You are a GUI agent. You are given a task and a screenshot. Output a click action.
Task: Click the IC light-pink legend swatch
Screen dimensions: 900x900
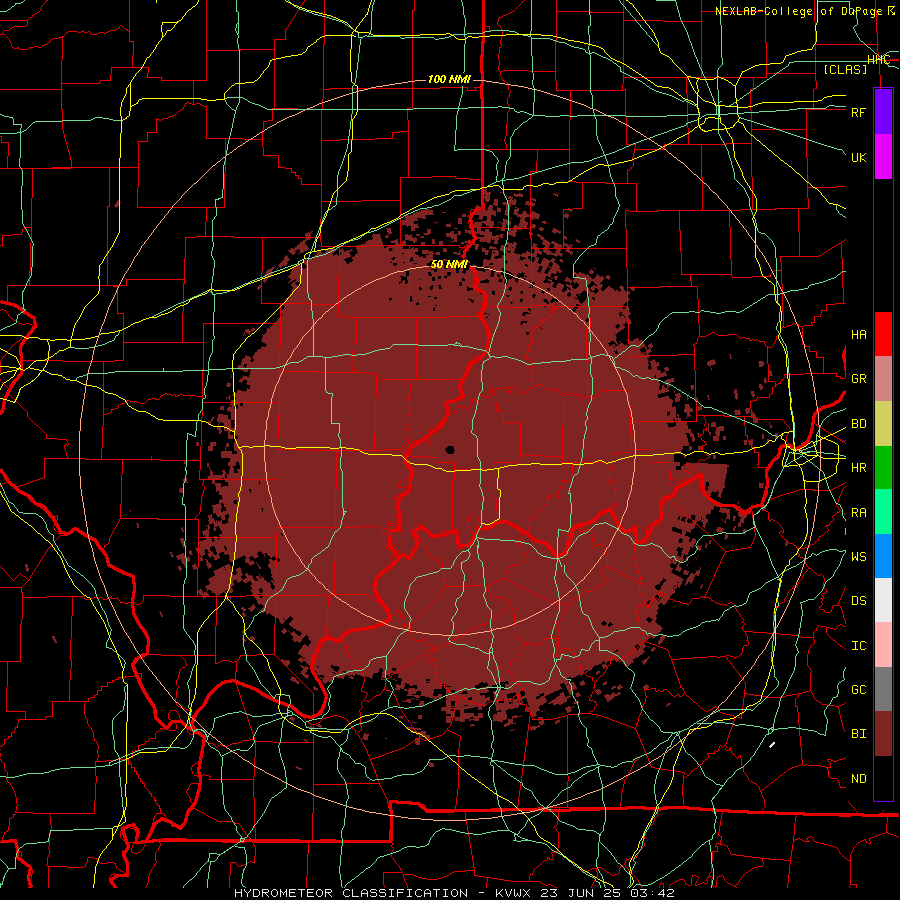click(883, 645)
